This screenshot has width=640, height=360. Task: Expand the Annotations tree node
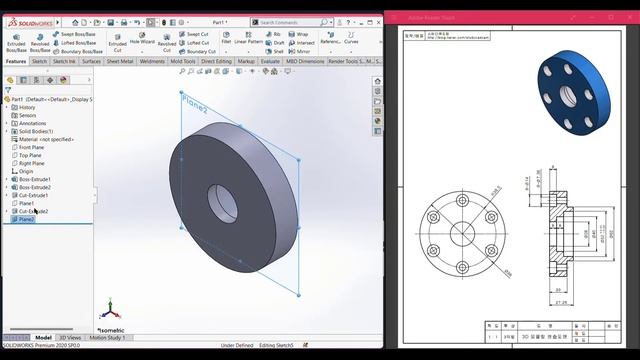[7, 123]
